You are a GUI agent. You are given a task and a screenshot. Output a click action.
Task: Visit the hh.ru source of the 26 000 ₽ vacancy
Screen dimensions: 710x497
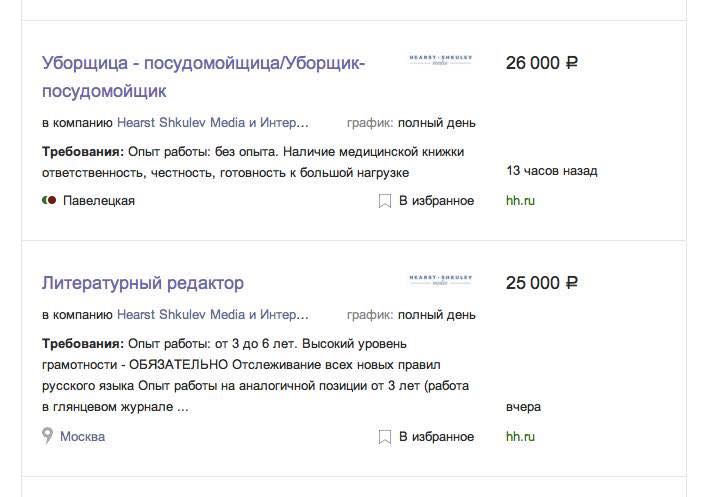pos(521,201)
